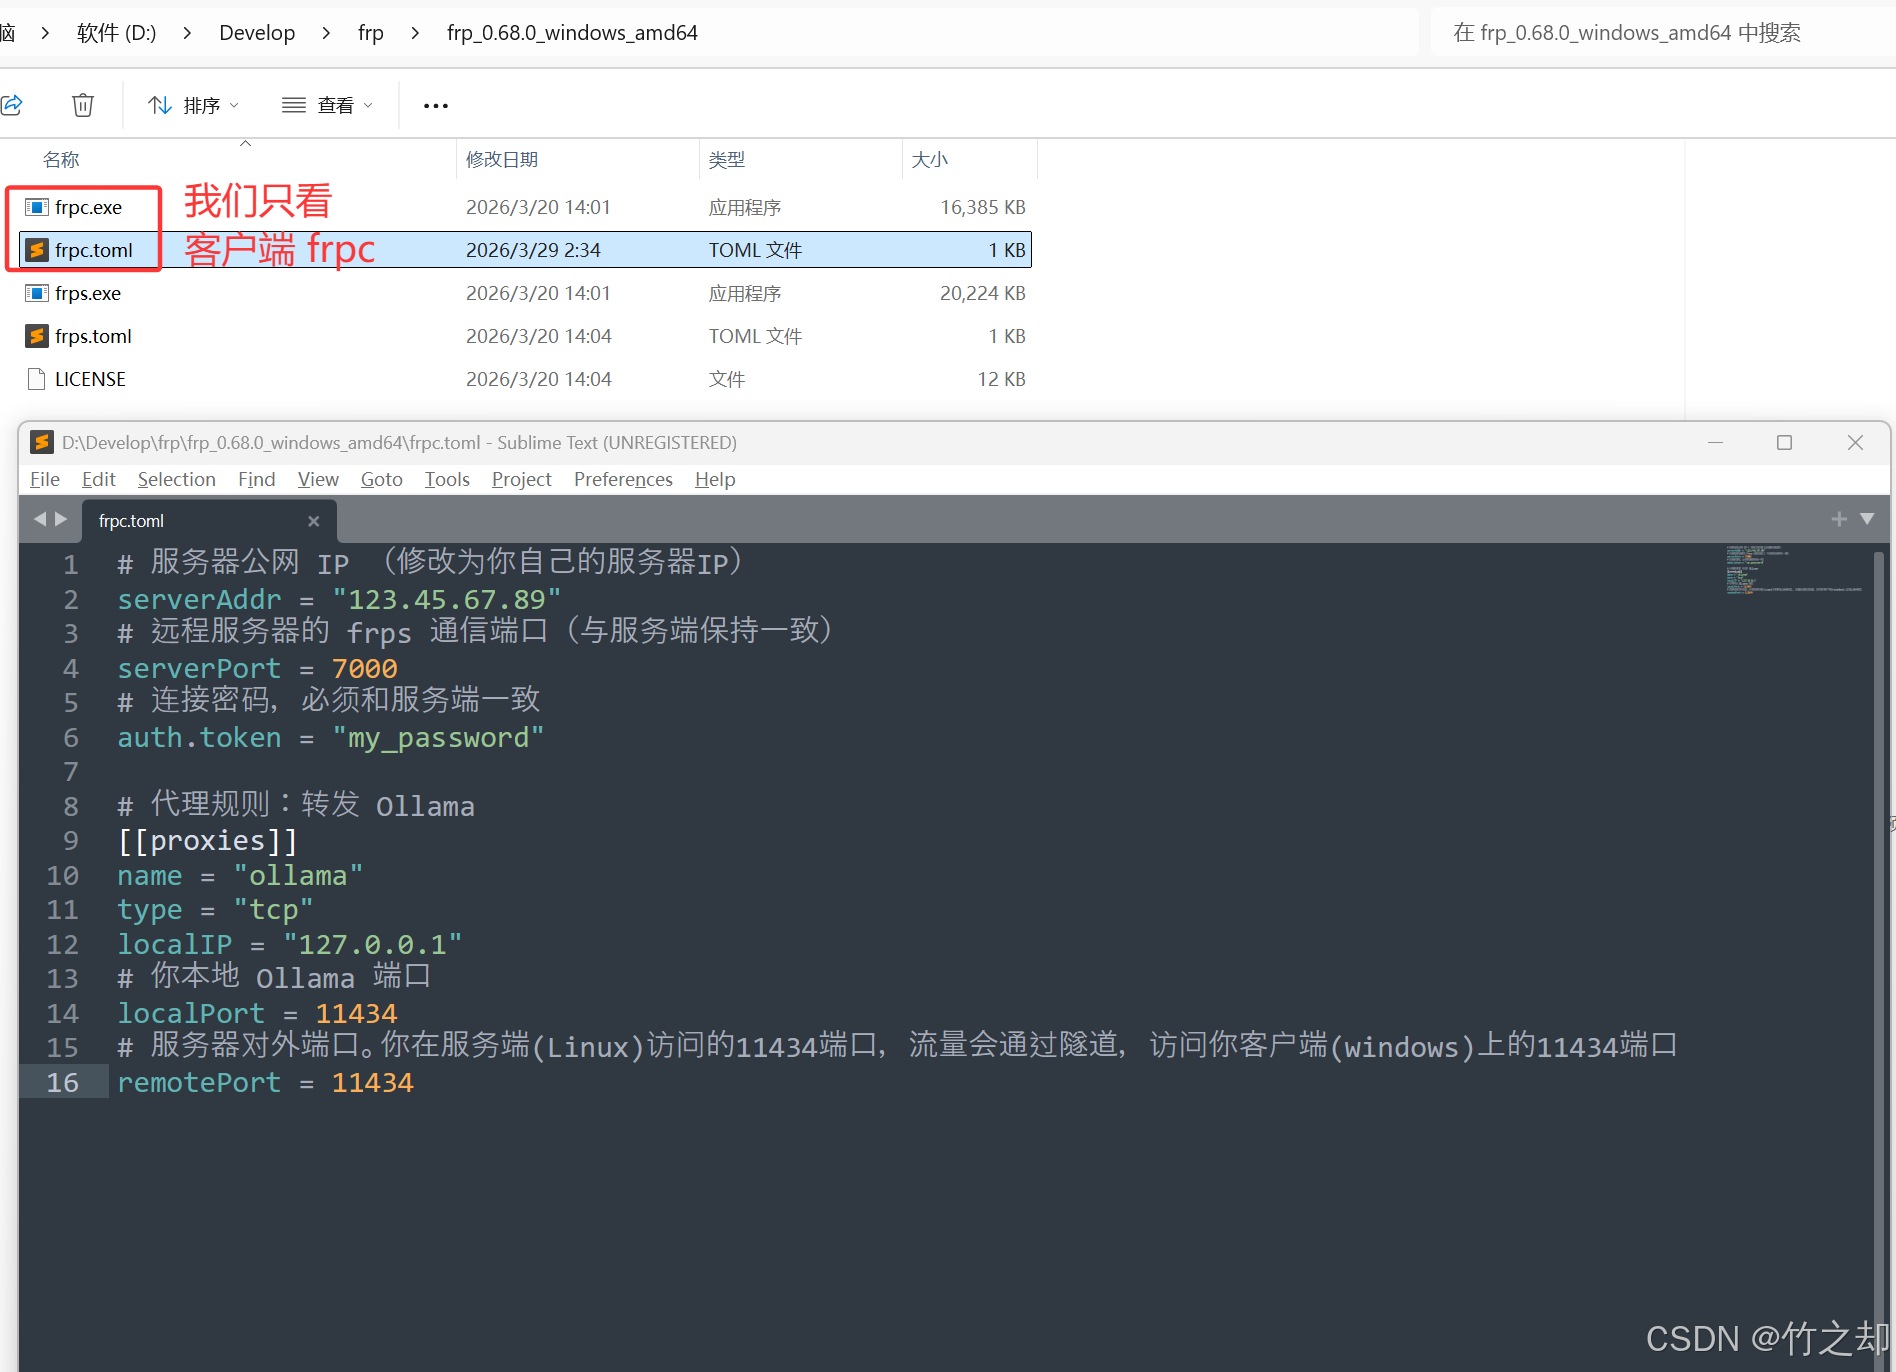Navigate to Develop breadcrumb folder

(x=257, y=33)
